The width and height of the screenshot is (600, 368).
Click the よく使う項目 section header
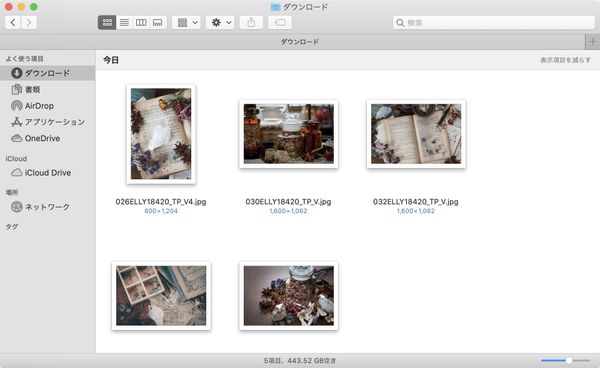click(24, 59)
